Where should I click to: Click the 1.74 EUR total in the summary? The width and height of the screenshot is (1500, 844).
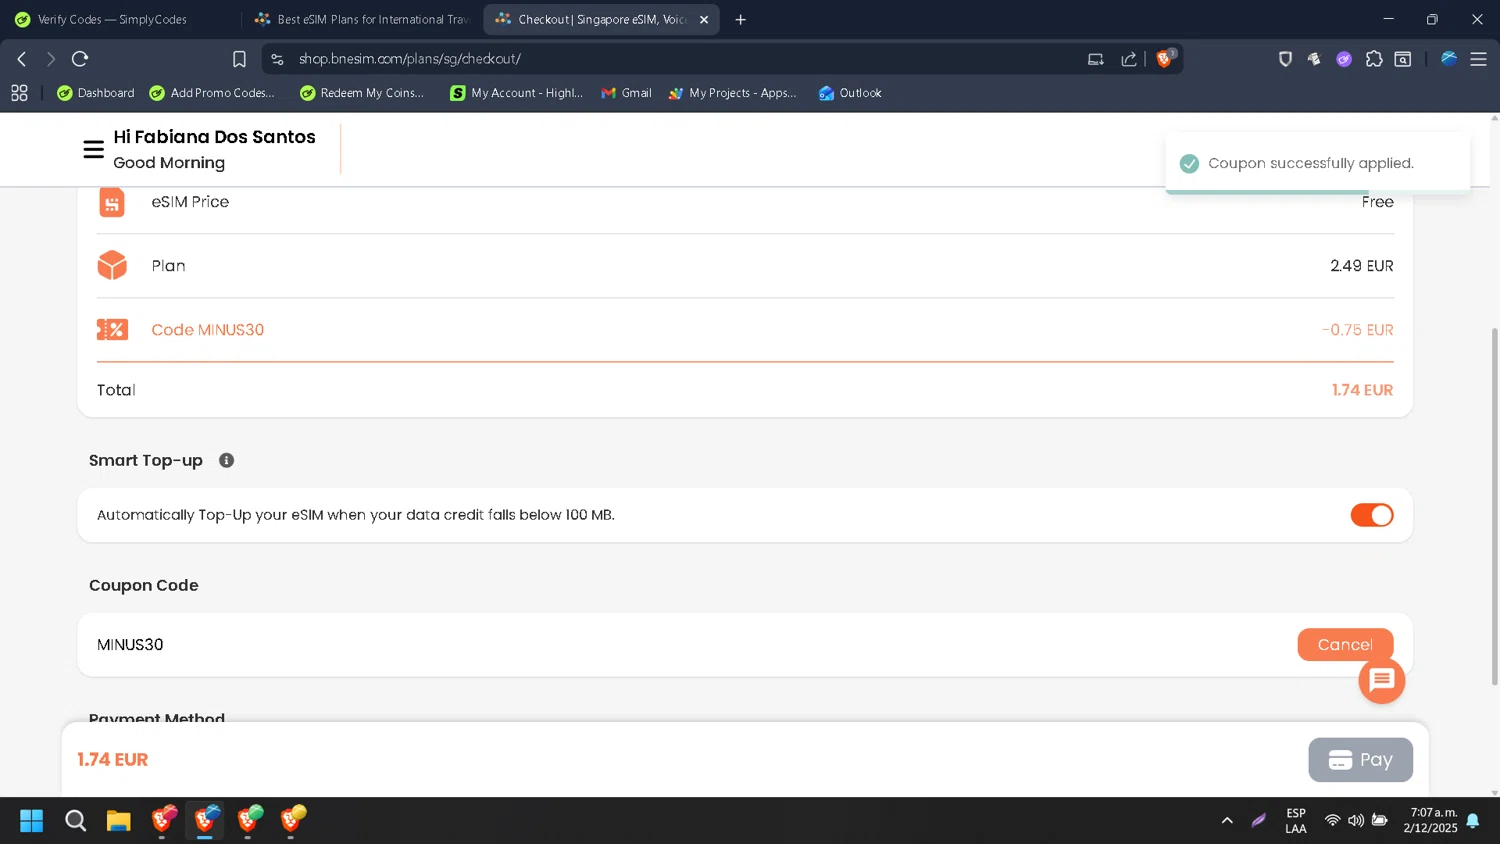point(1362,390)
